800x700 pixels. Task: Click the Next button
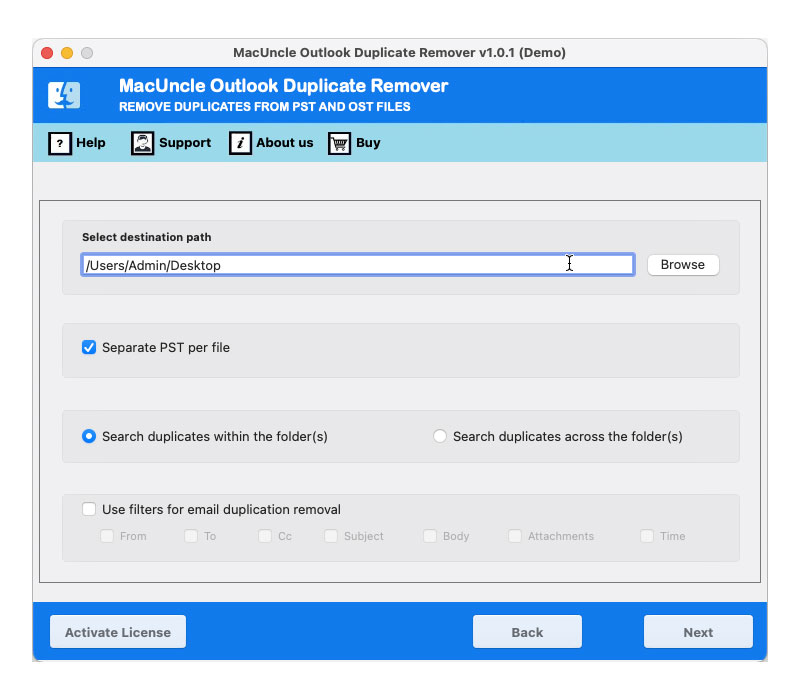click(698, 632)
